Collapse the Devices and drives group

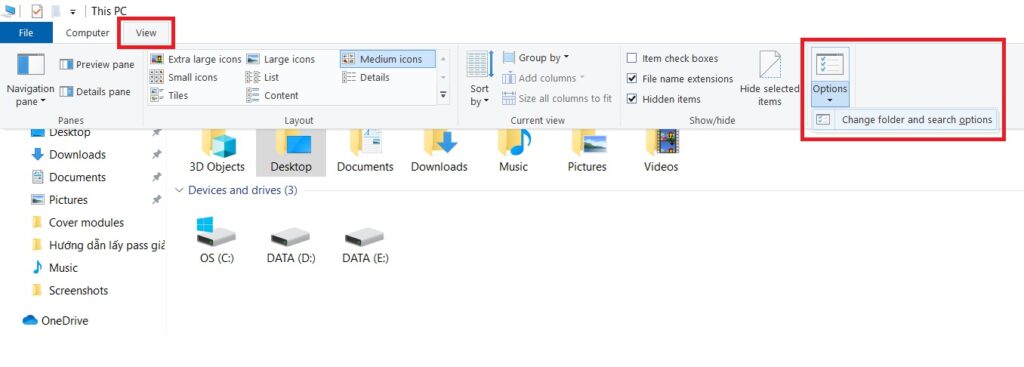coord(179,190)
